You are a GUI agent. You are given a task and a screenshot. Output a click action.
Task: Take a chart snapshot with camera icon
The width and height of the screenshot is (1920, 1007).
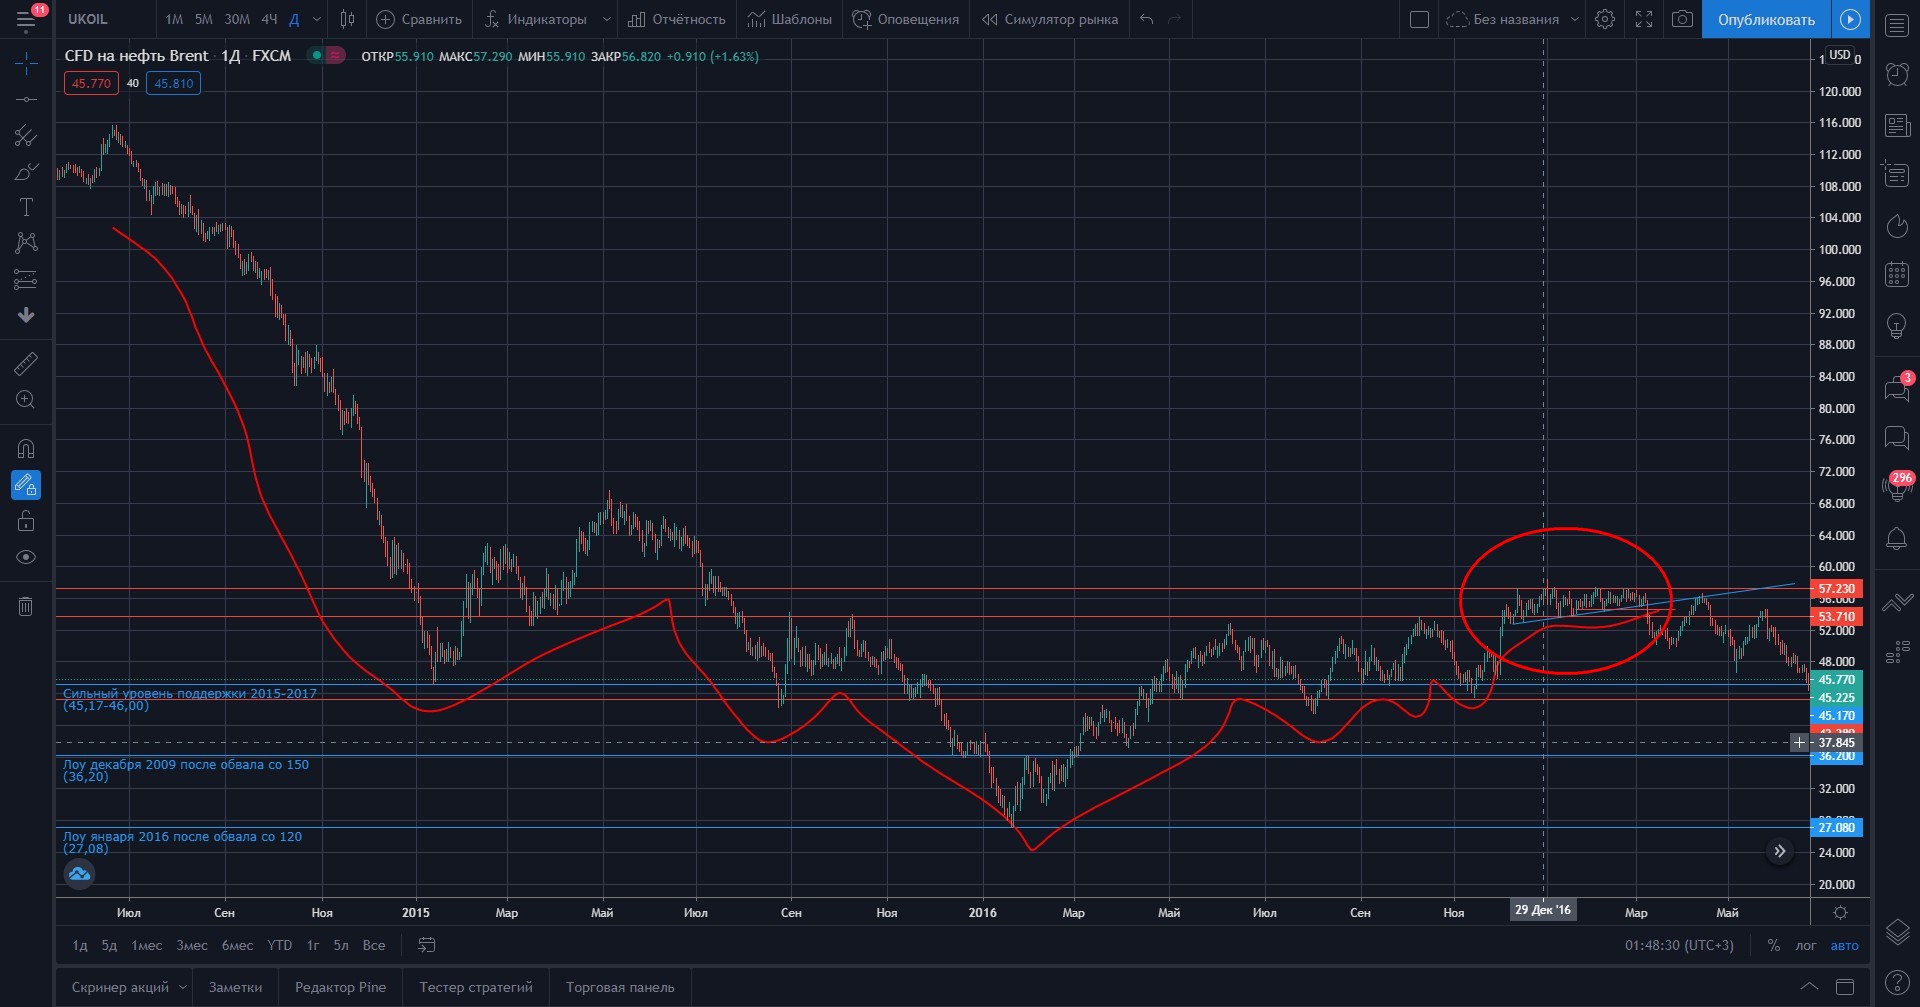pyautogui.click(x=1683, y=19)
